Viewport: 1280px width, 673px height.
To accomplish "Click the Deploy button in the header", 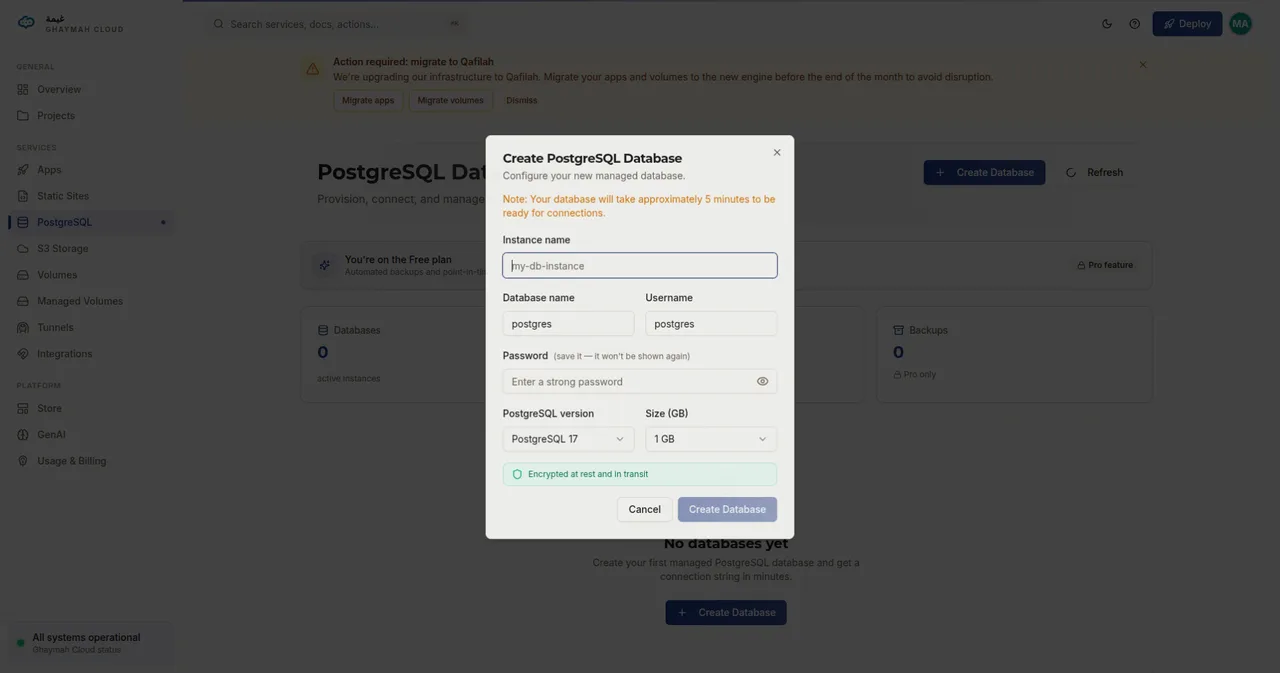I will 1187,24.
